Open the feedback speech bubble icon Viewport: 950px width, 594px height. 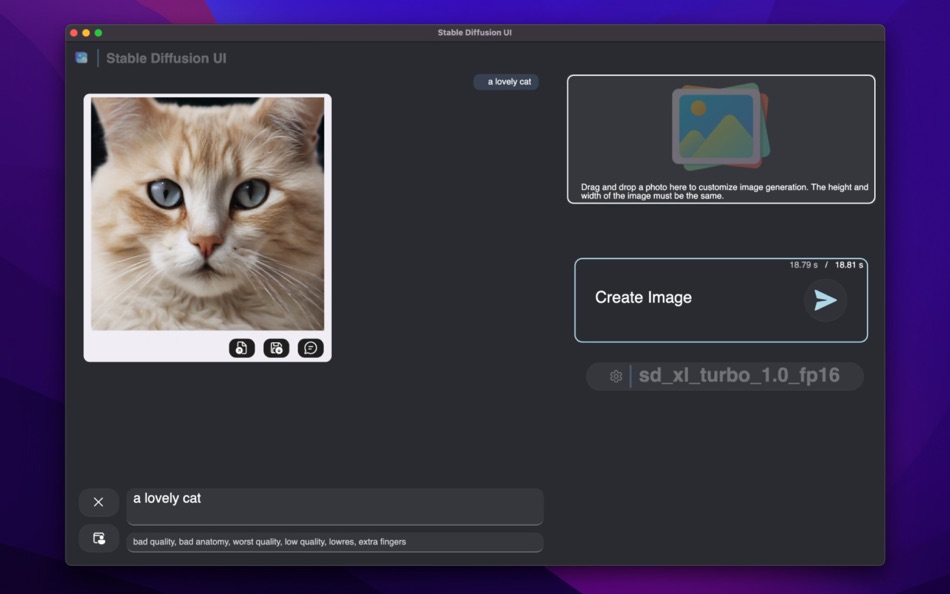[310, 348]
